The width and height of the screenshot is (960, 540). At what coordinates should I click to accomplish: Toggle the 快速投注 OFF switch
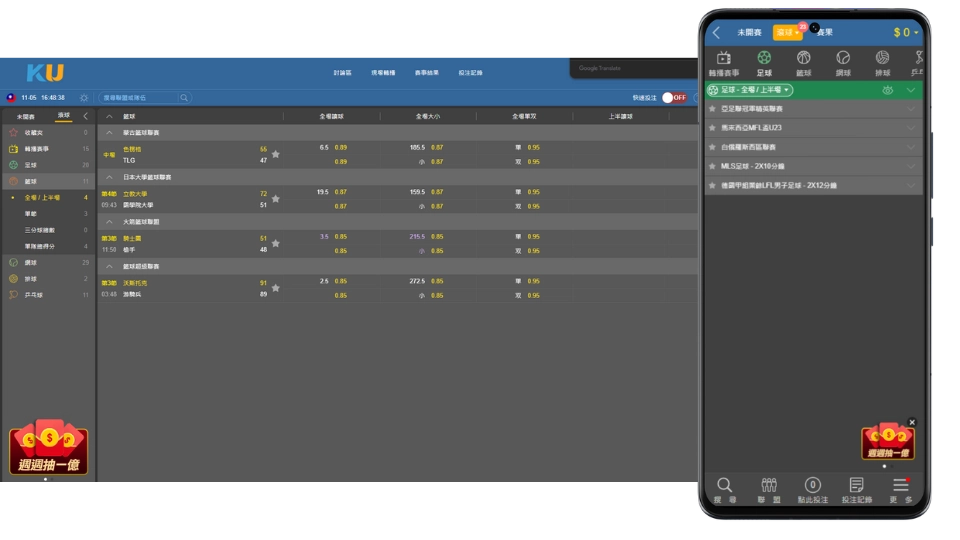[x=675, y=98]
